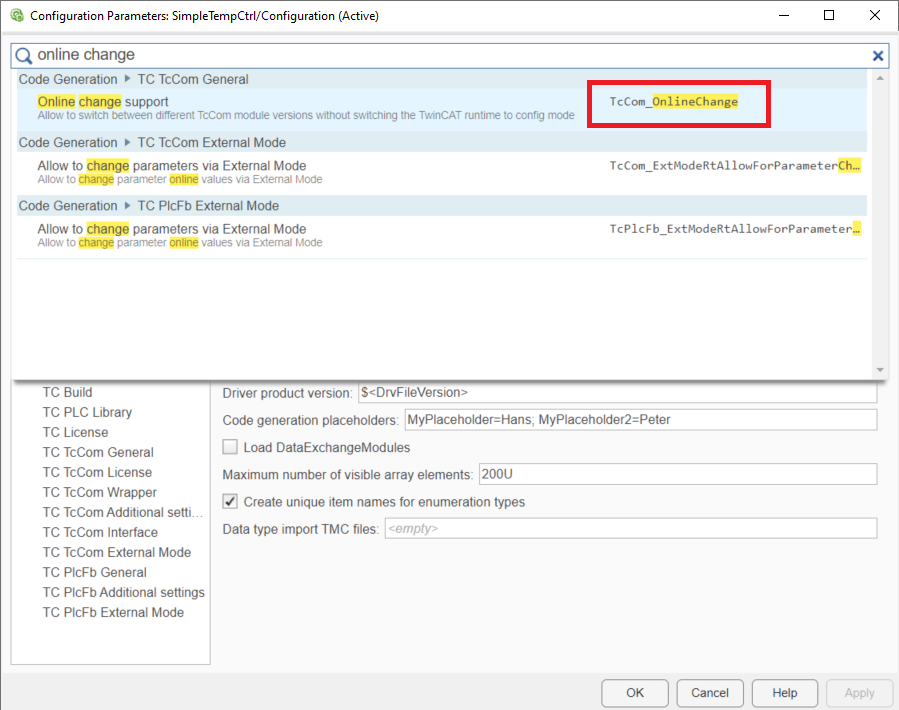Screen dimensions: 899x710
Task: Clear the search field with X icon
Action: coord(878,56)
